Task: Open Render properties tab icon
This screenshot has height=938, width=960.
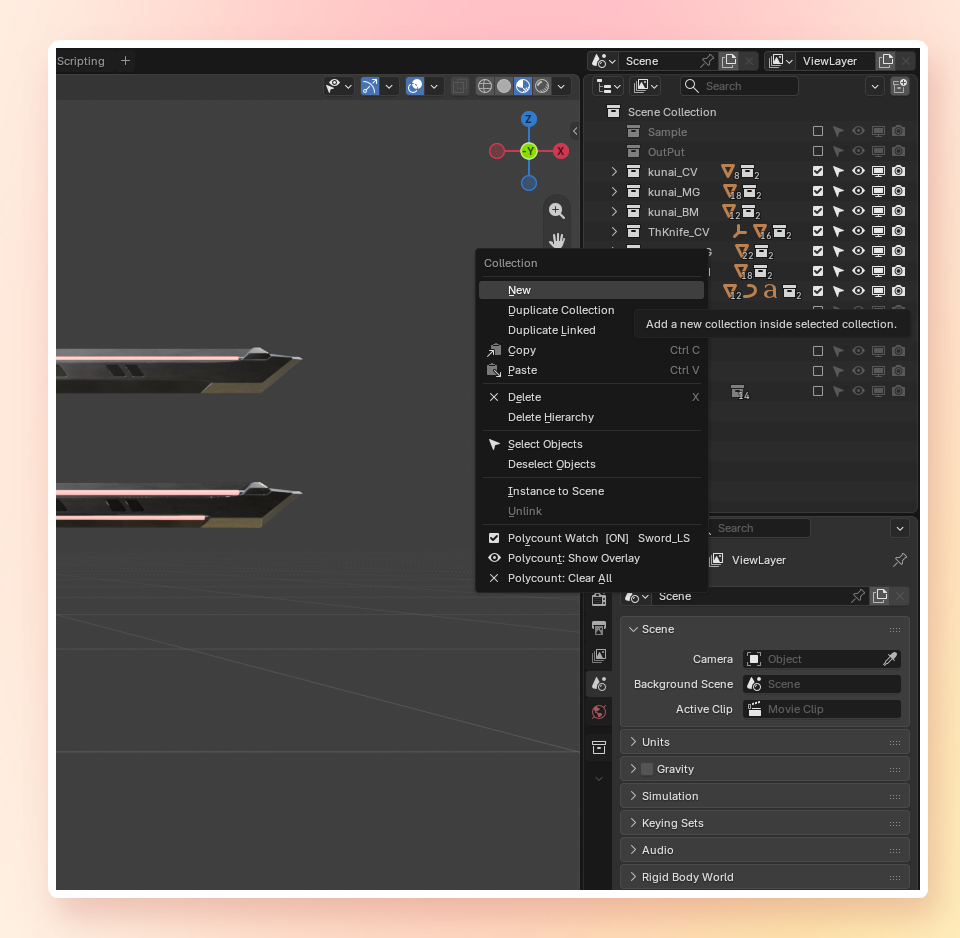Action: pos(599,599)
